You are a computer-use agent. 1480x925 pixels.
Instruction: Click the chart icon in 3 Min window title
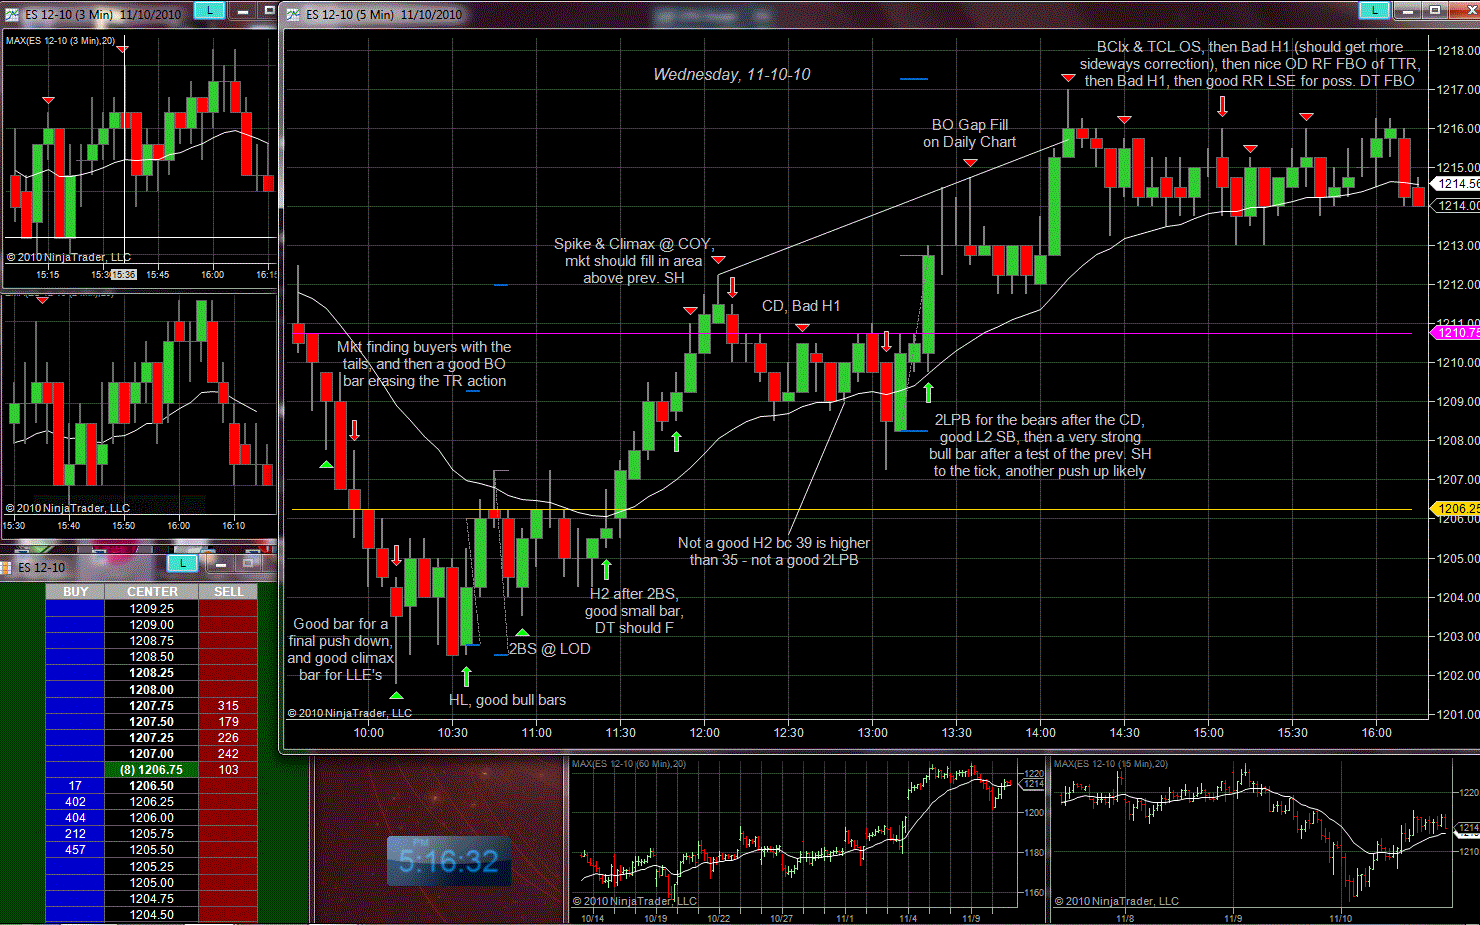tap(11, 14)
